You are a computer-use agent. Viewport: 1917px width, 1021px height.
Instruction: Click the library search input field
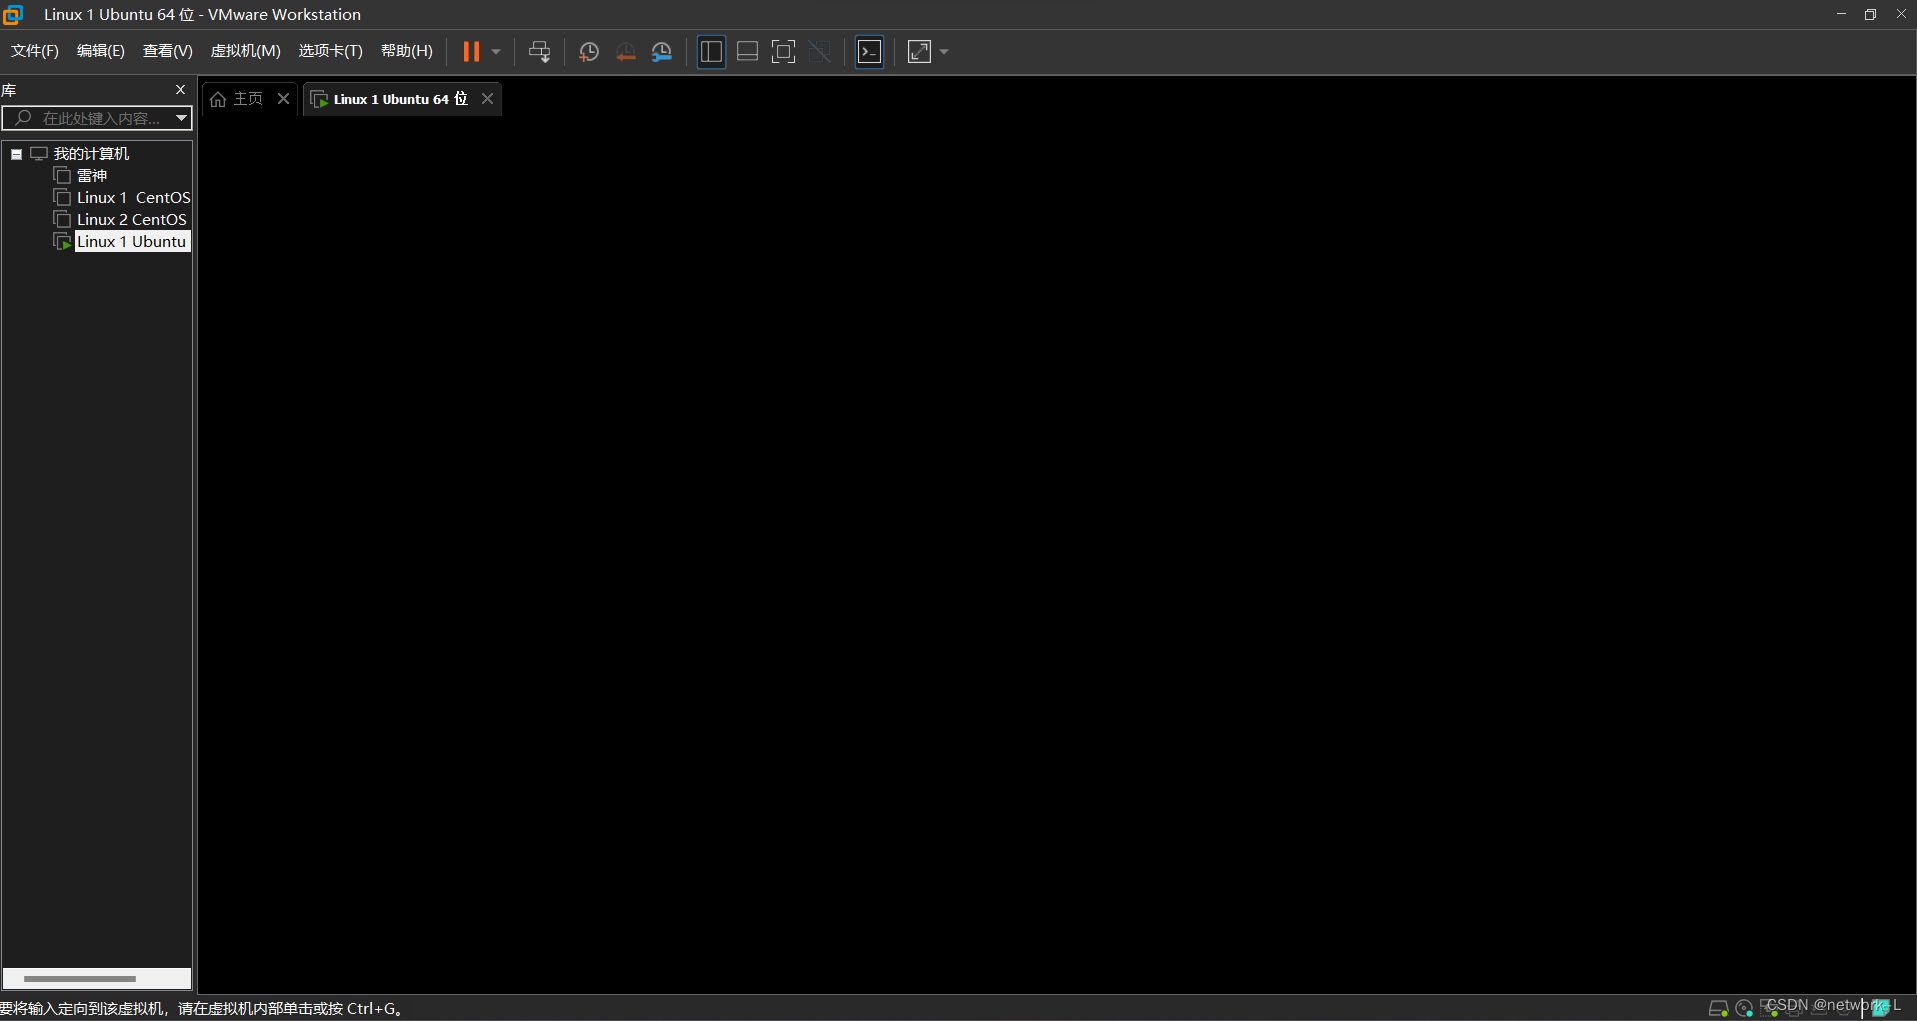coord(95,118)
